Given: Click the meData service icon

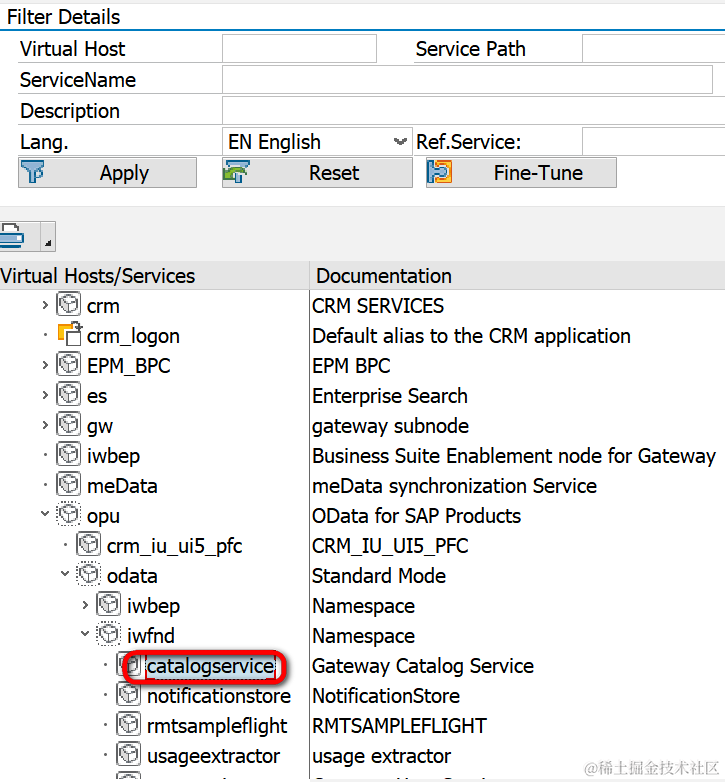Looking at the screenshot, I should (68, 484).
